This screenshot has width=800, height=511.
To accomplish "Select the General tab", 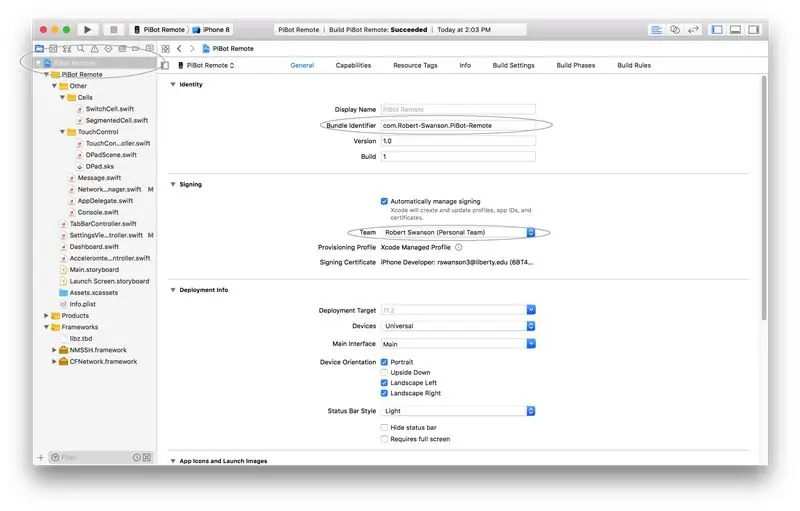I will 302,65.
